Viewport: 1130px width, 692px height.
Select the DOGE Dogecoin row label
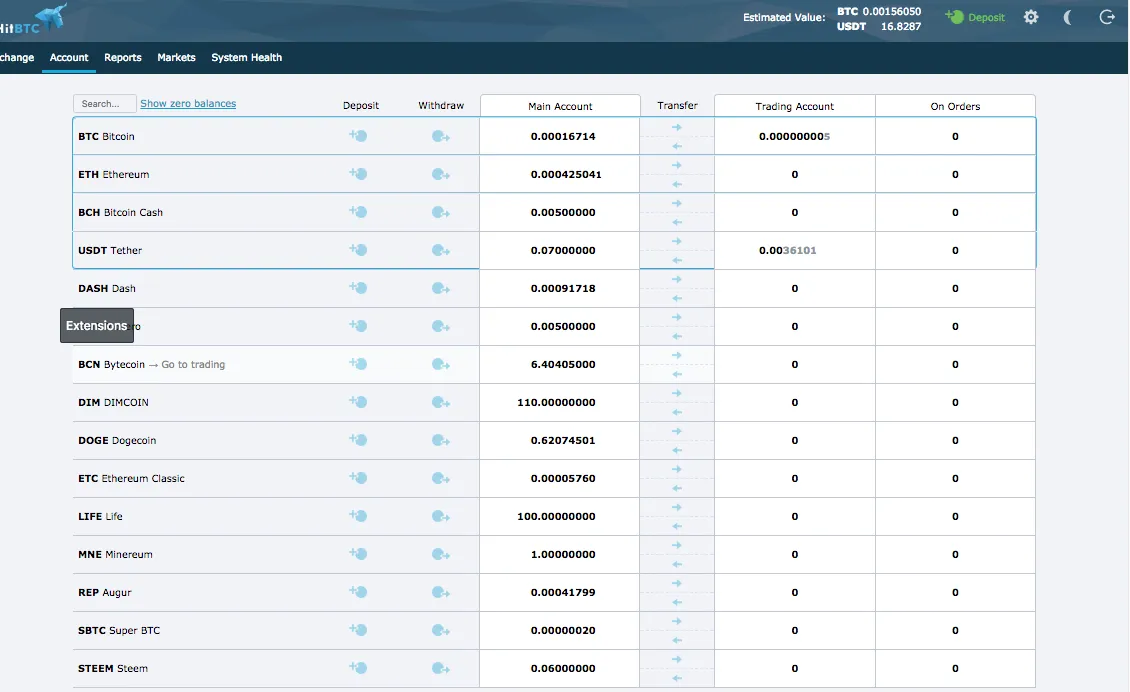pos(117,440)
